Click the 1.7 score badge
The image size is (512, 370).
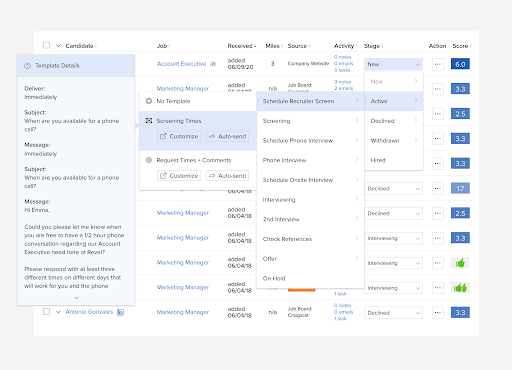pos(460,188)
